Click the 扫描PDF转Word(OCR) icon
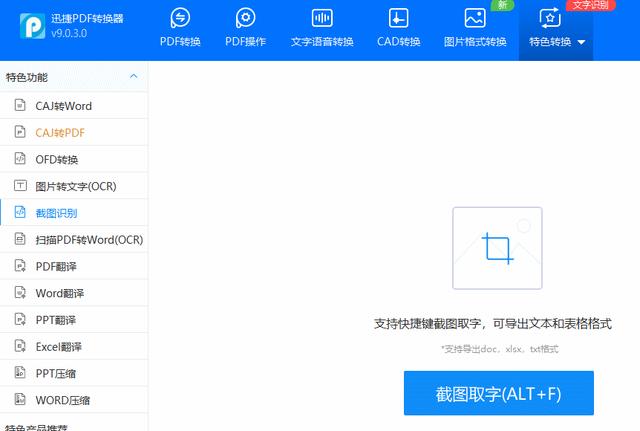Screen dimensions: 640x431 pos(20,239)
